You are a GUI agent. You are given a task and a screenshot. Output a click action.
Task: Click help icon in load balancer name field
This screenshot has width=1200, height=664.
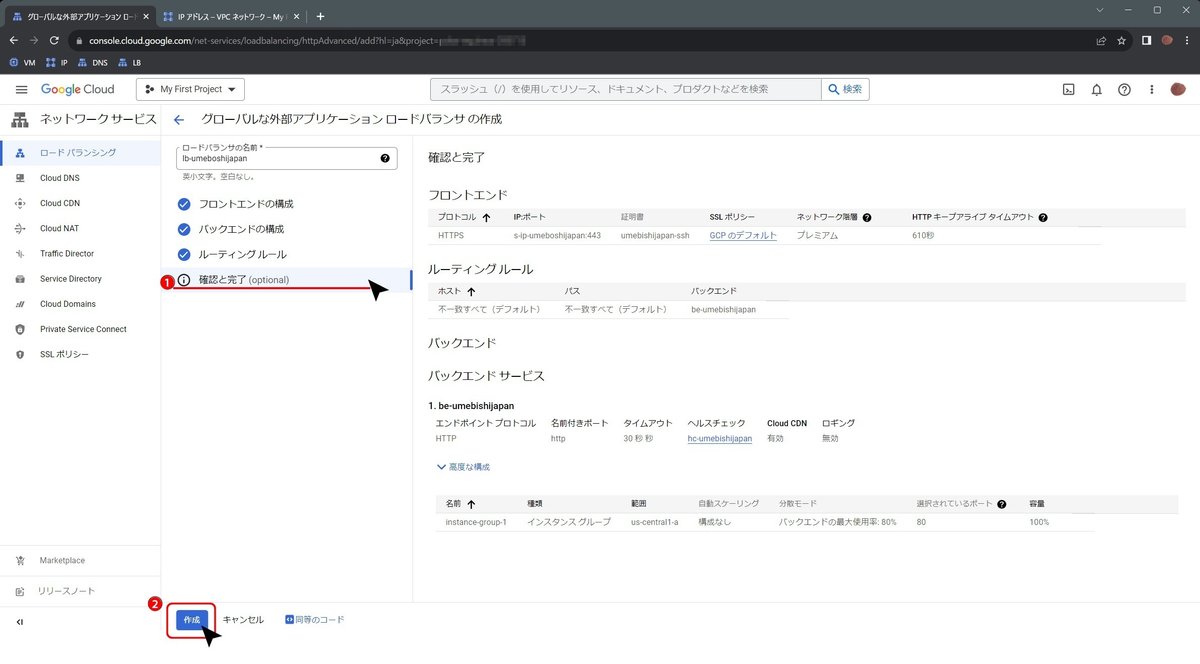385,158
